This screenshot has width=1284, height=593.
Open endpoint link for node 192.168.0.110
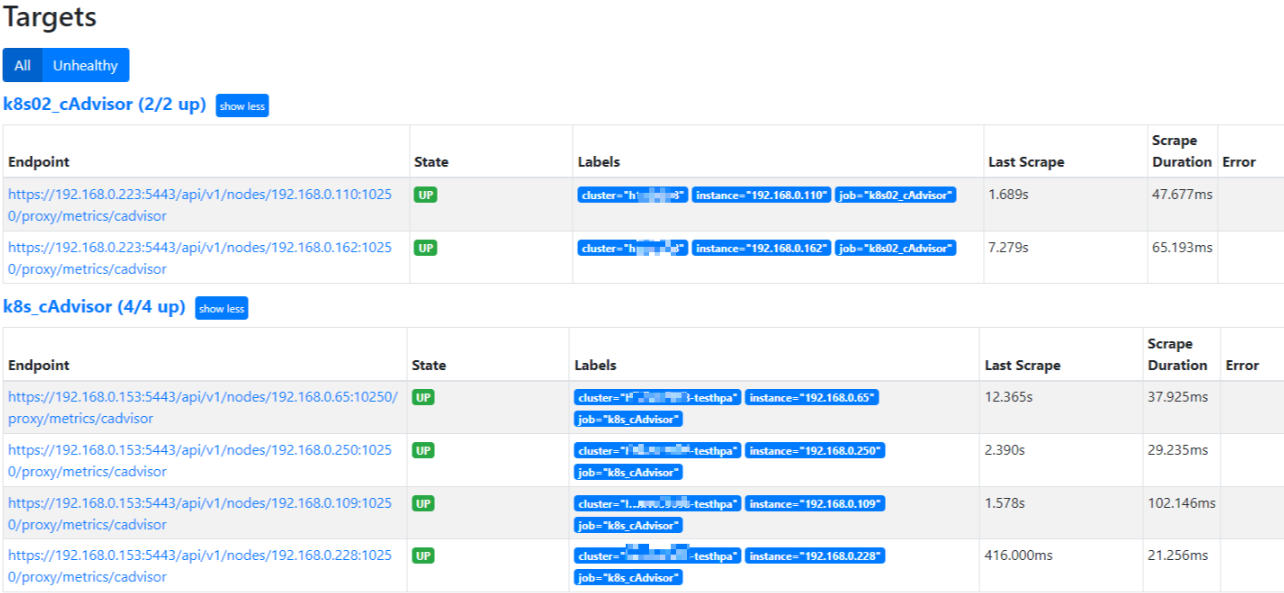[x=200, y=205]
